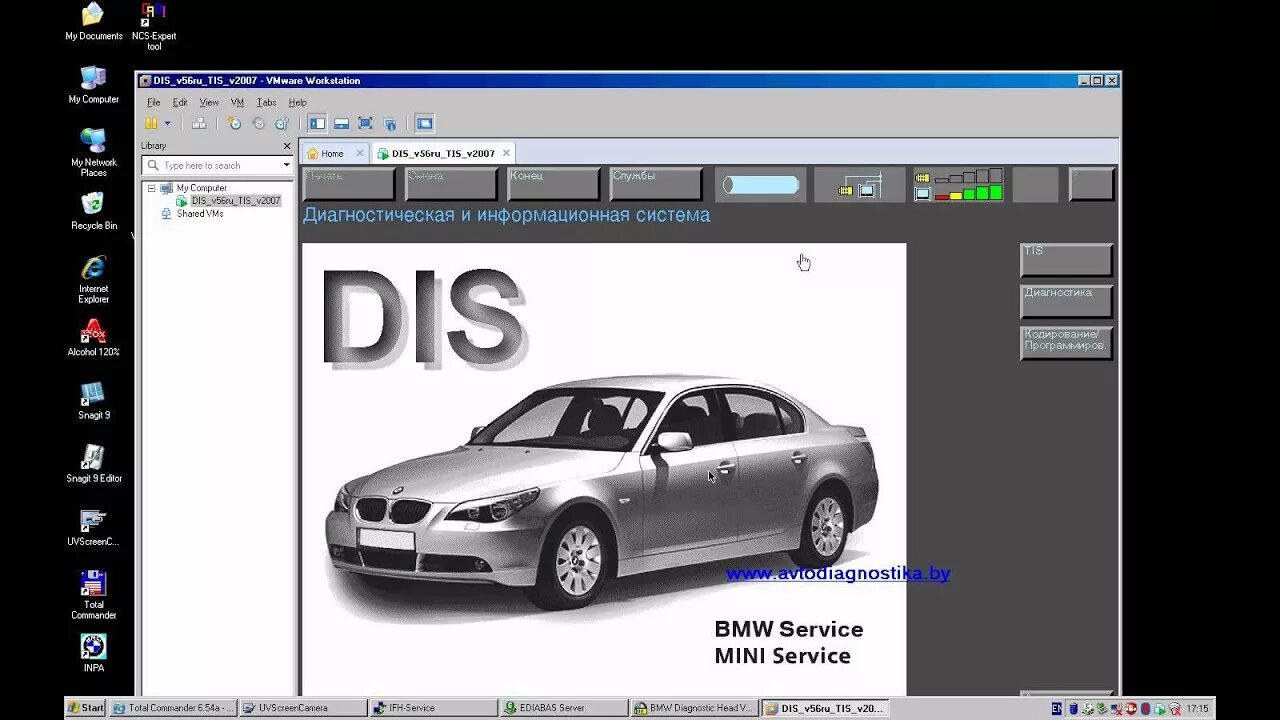Open the Windows Start menu
Viewport: 1280px width, 720px height.
point(85,708)
